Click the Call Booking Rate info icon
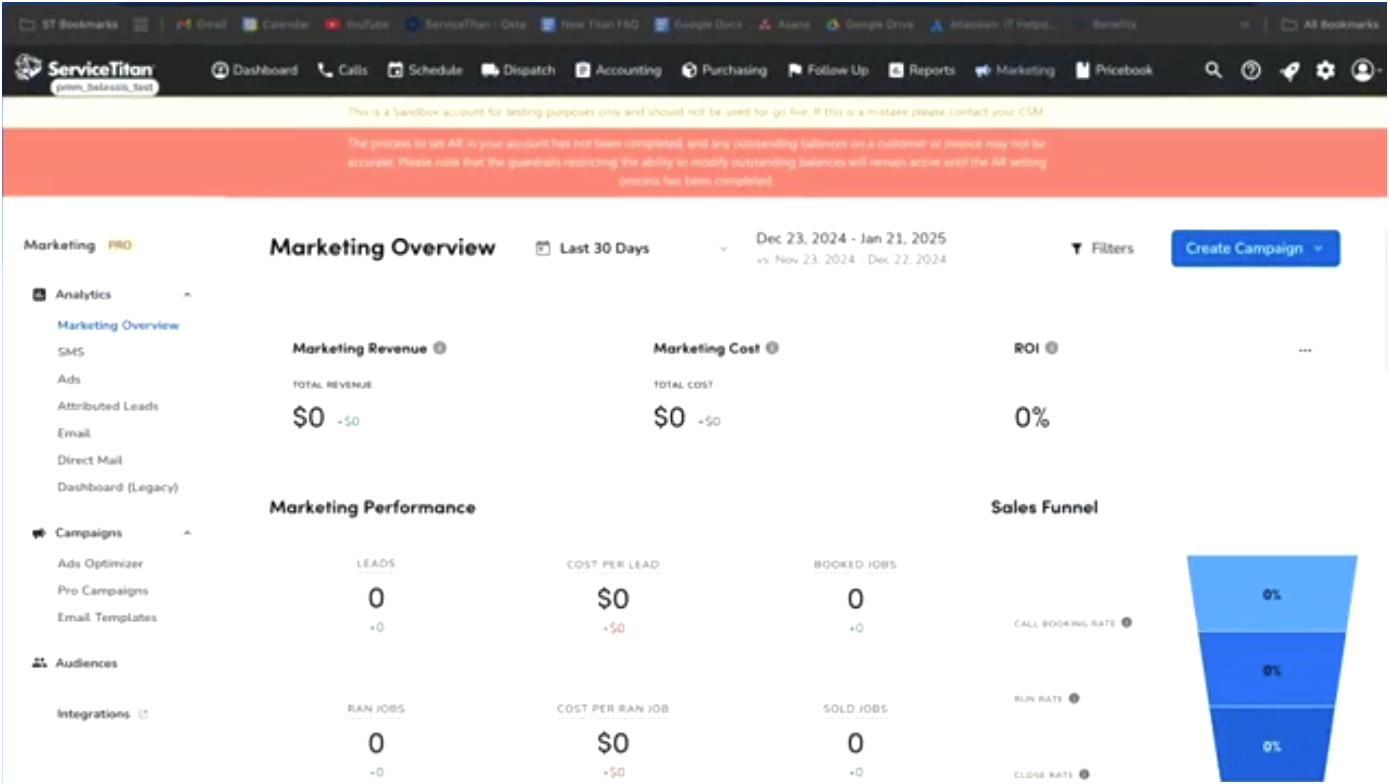This screenshot has width=1389, height=784. (x=1126, y=622)
